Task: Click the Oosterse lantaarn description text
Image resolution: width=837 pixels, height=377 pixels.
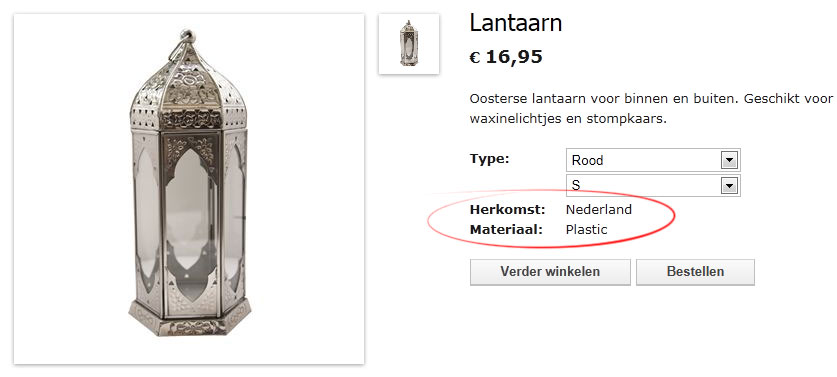Action: (651, 108)
